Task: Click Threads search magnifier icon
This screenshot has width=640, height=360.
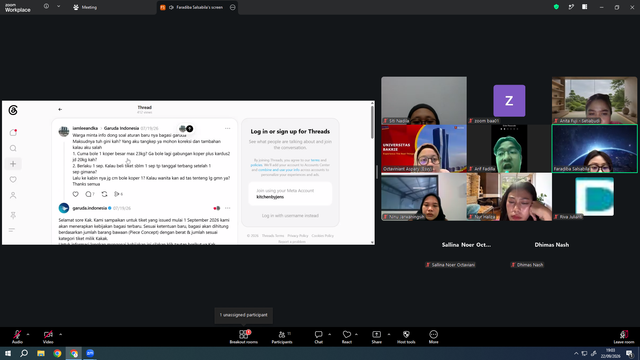Action: pos(13,148)
